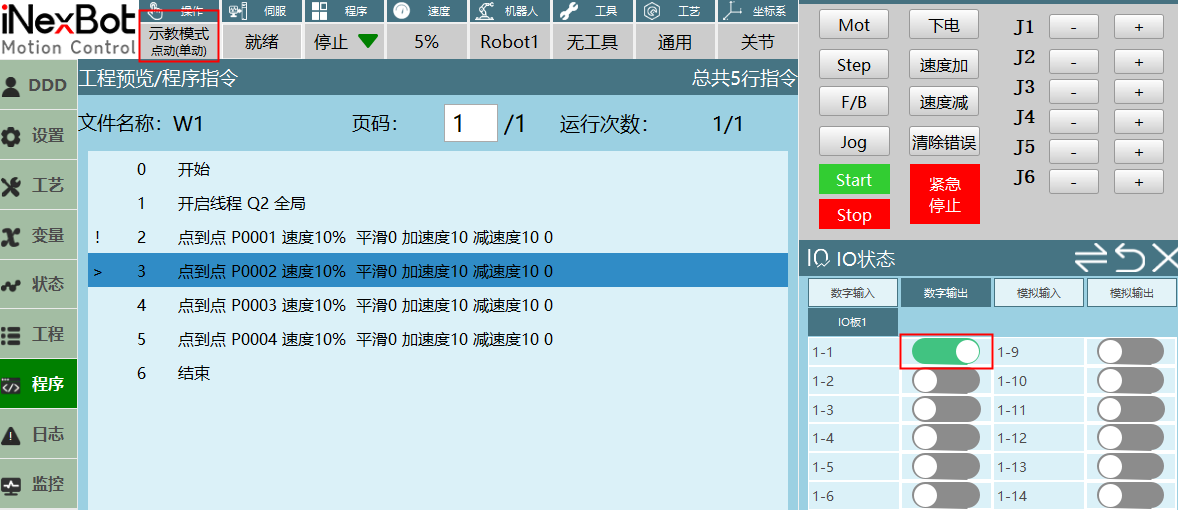Switch to 数字输出 tab
1178x510 pixels.
pos(946,292)
